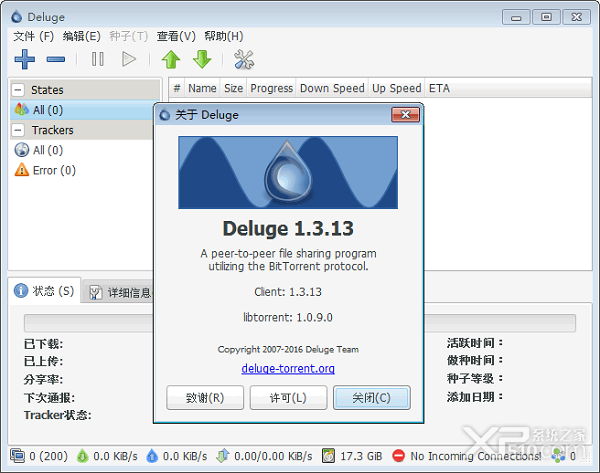Click the protocol traffic icon in status bar
The image size is (600, 473).
coord(222,456)
